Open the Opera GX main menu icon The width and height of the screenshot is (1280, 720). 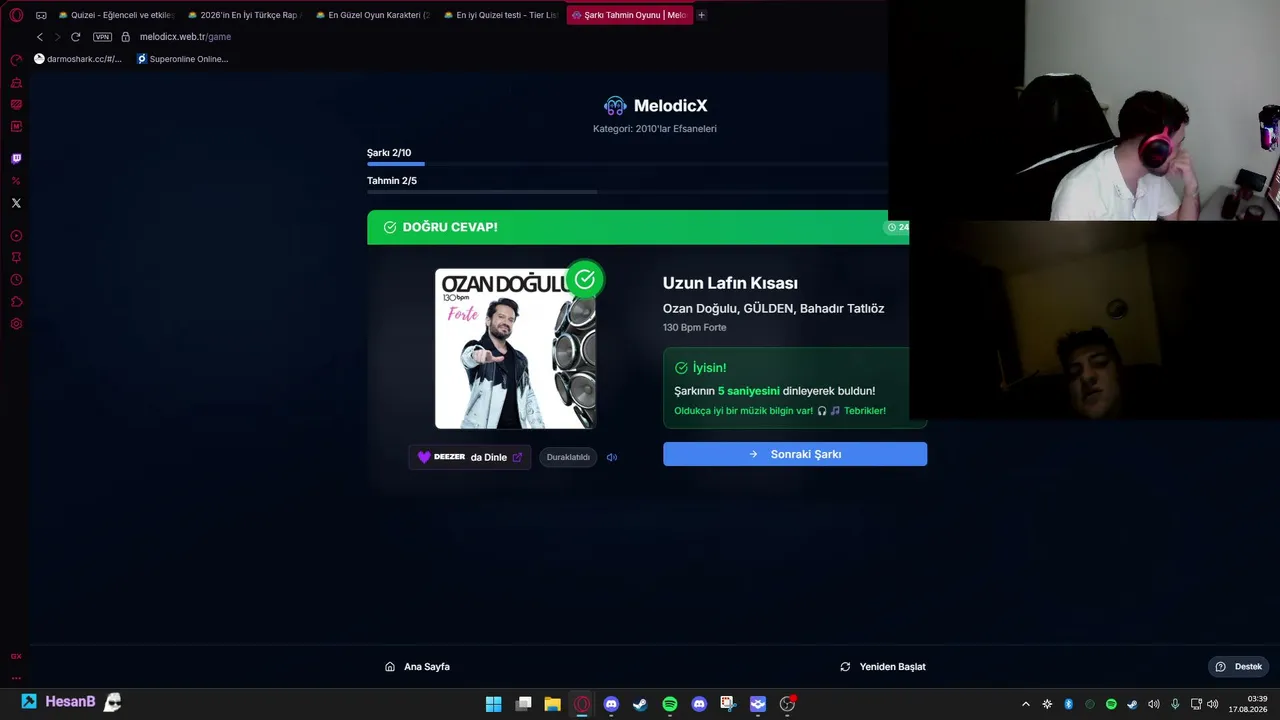click(x=16, y=15)
